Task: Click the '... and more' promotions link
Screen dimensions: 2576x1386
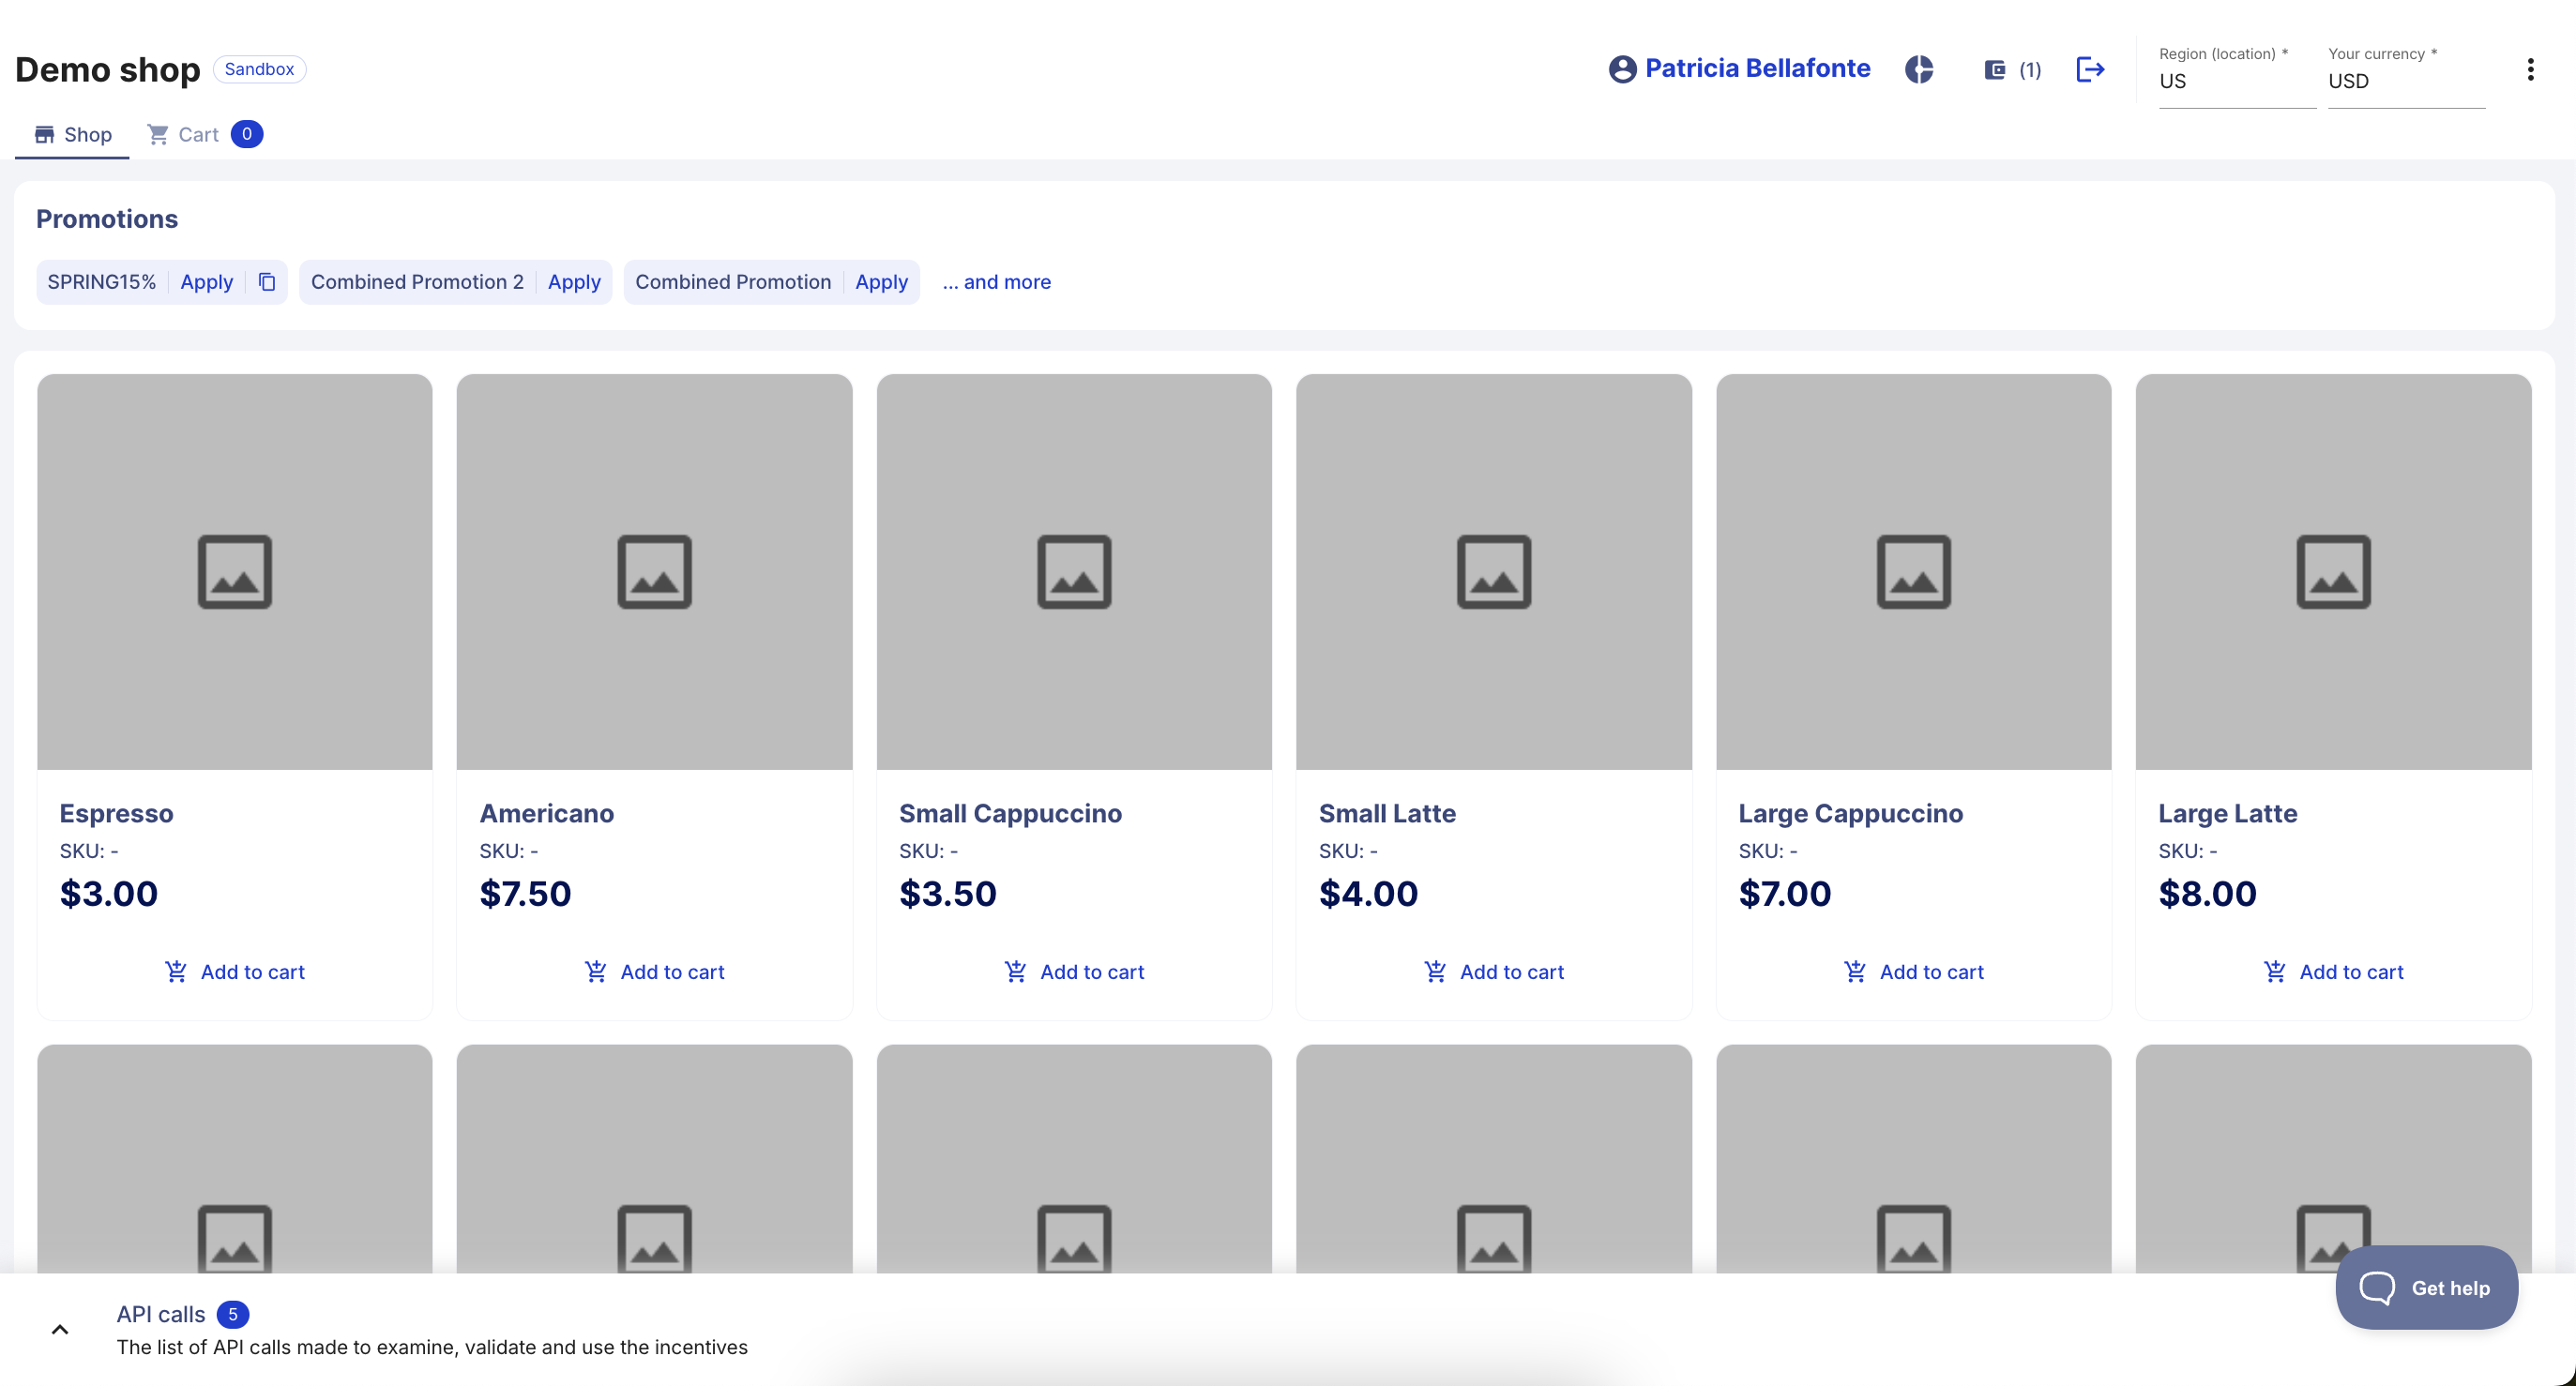Action: (x=996, y=282)
